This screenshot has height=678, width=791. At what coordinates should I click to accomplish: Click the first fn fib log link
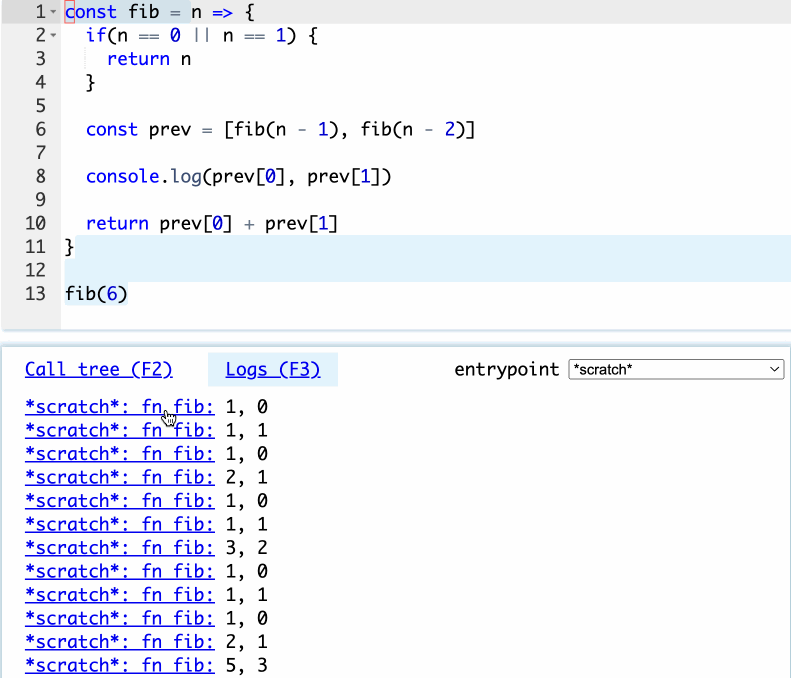pos(119,407)
